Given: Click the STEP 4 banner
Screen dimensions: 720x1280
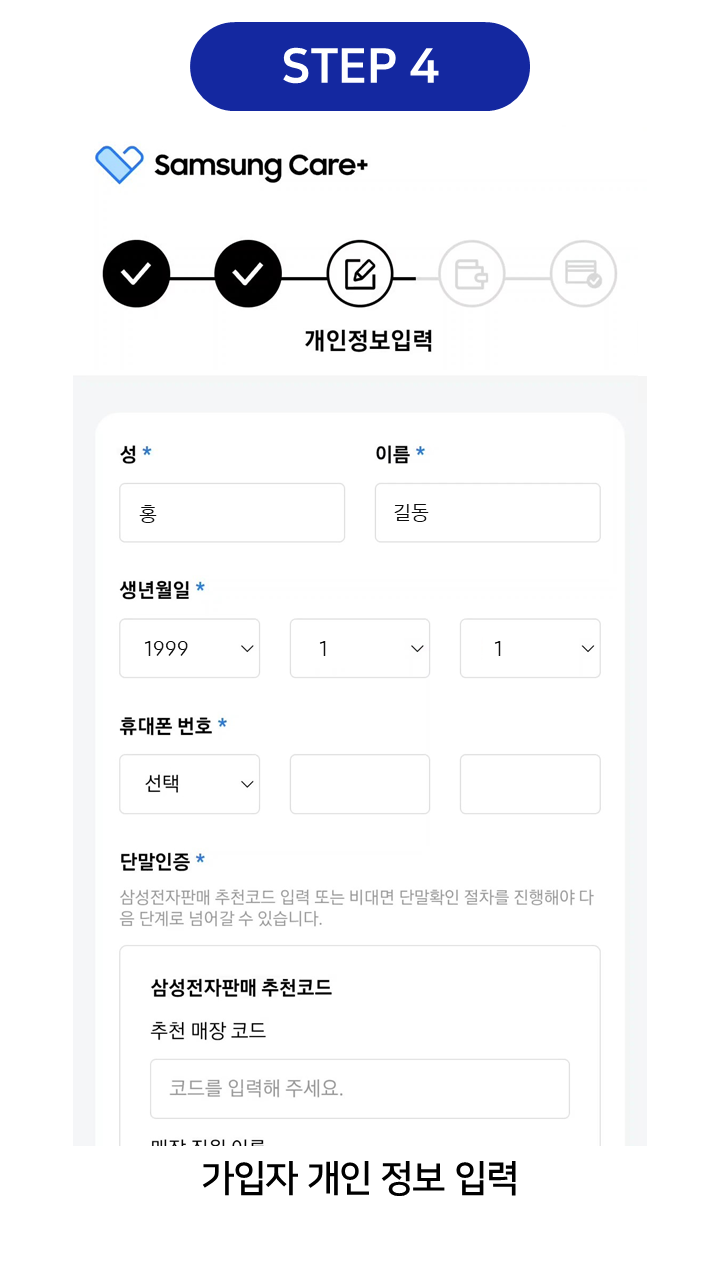Looking at the screenshot, I should pos(360,67).
